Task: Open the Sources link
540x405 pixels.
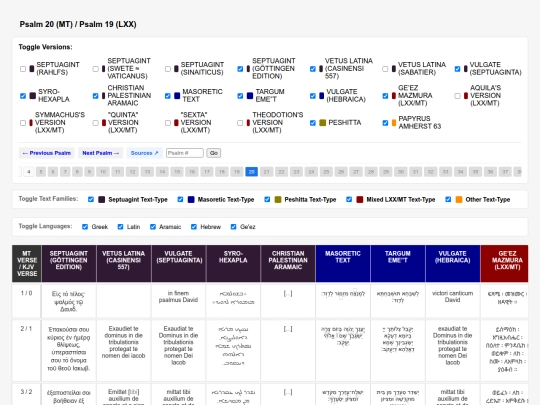Action: [144, 153]
